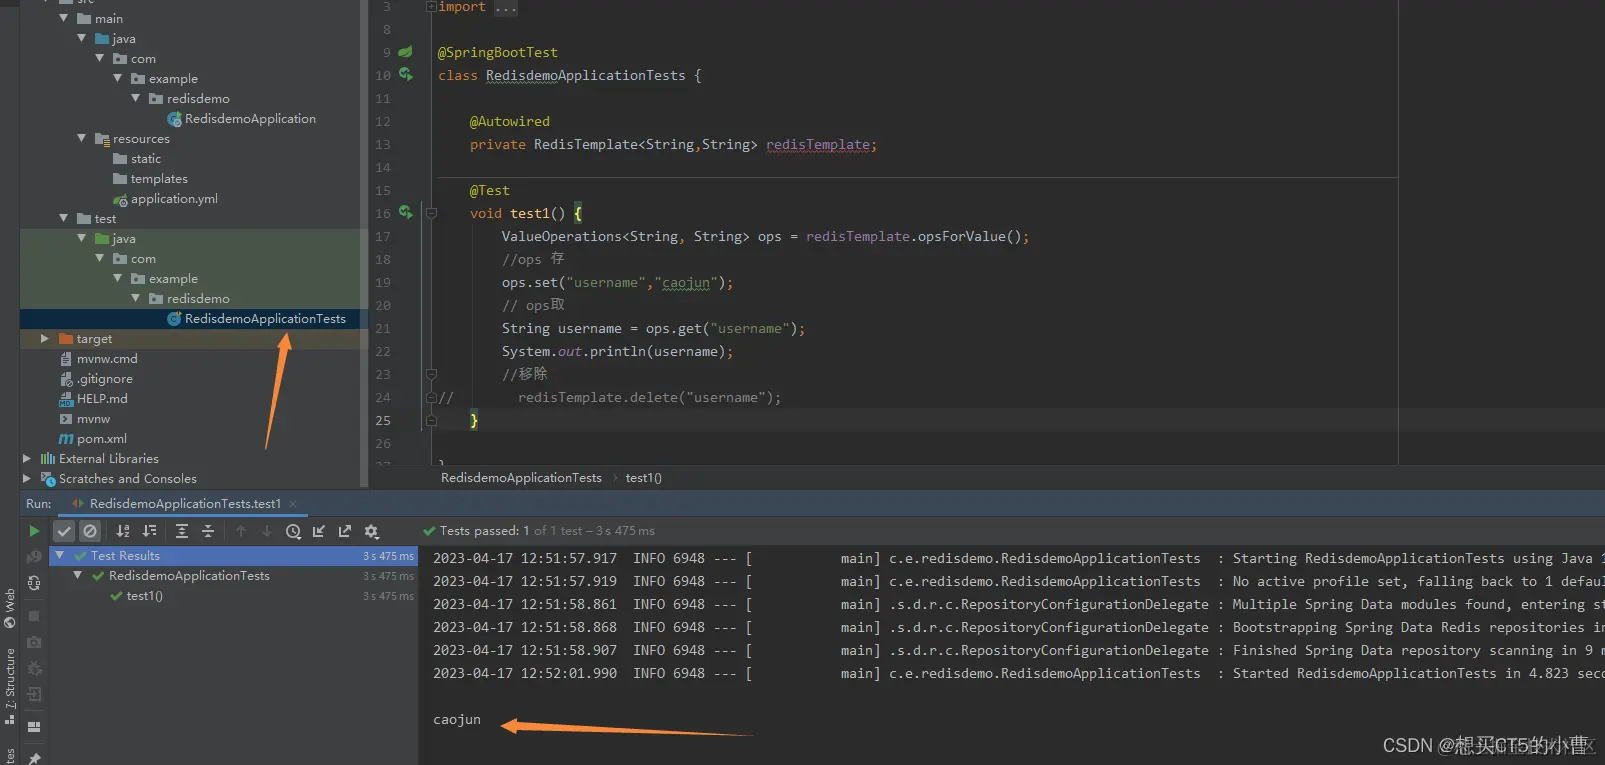Click Spring bean leaf gutter icon at line 9
Image resolution: width=1605 pixels, height=765 pixels.
pos(405,51)
